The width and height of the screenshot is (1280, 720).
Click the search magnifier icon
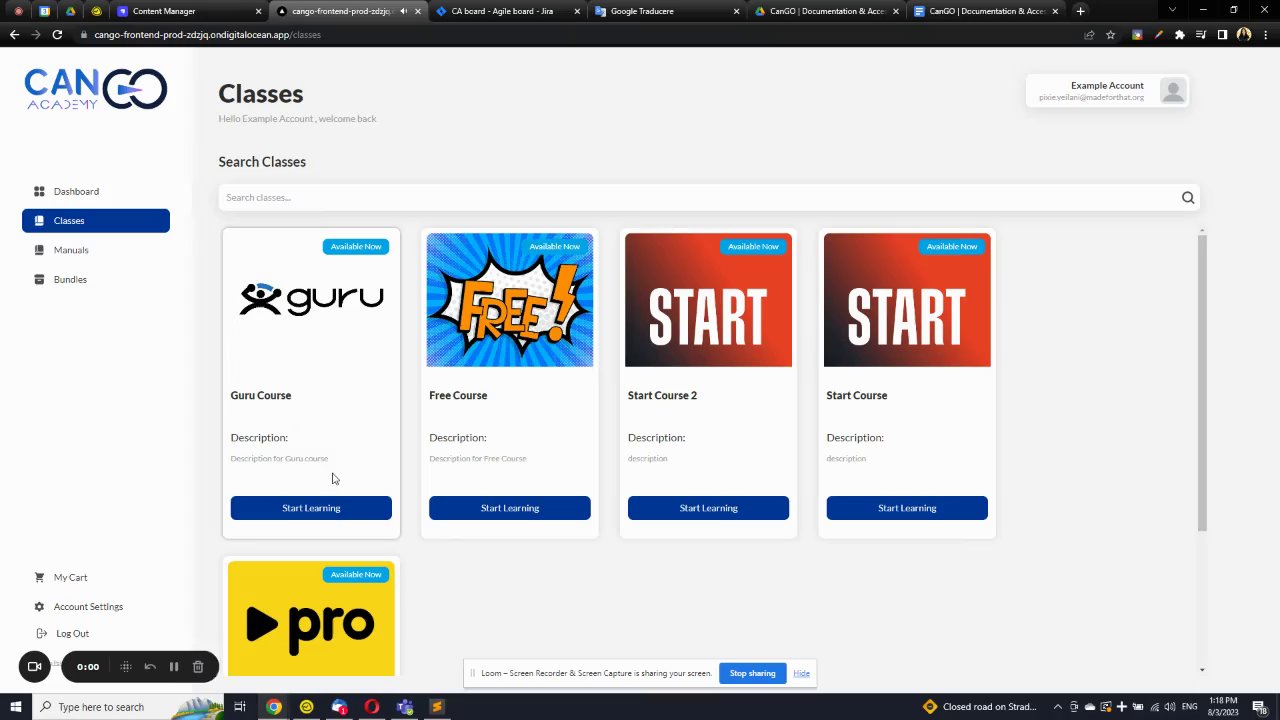[1188, 198]
